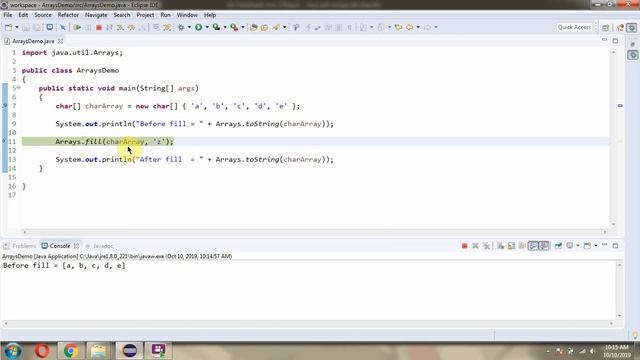
Task: Click the yellow Forward navigation arrow
Action: click(409, 27)
